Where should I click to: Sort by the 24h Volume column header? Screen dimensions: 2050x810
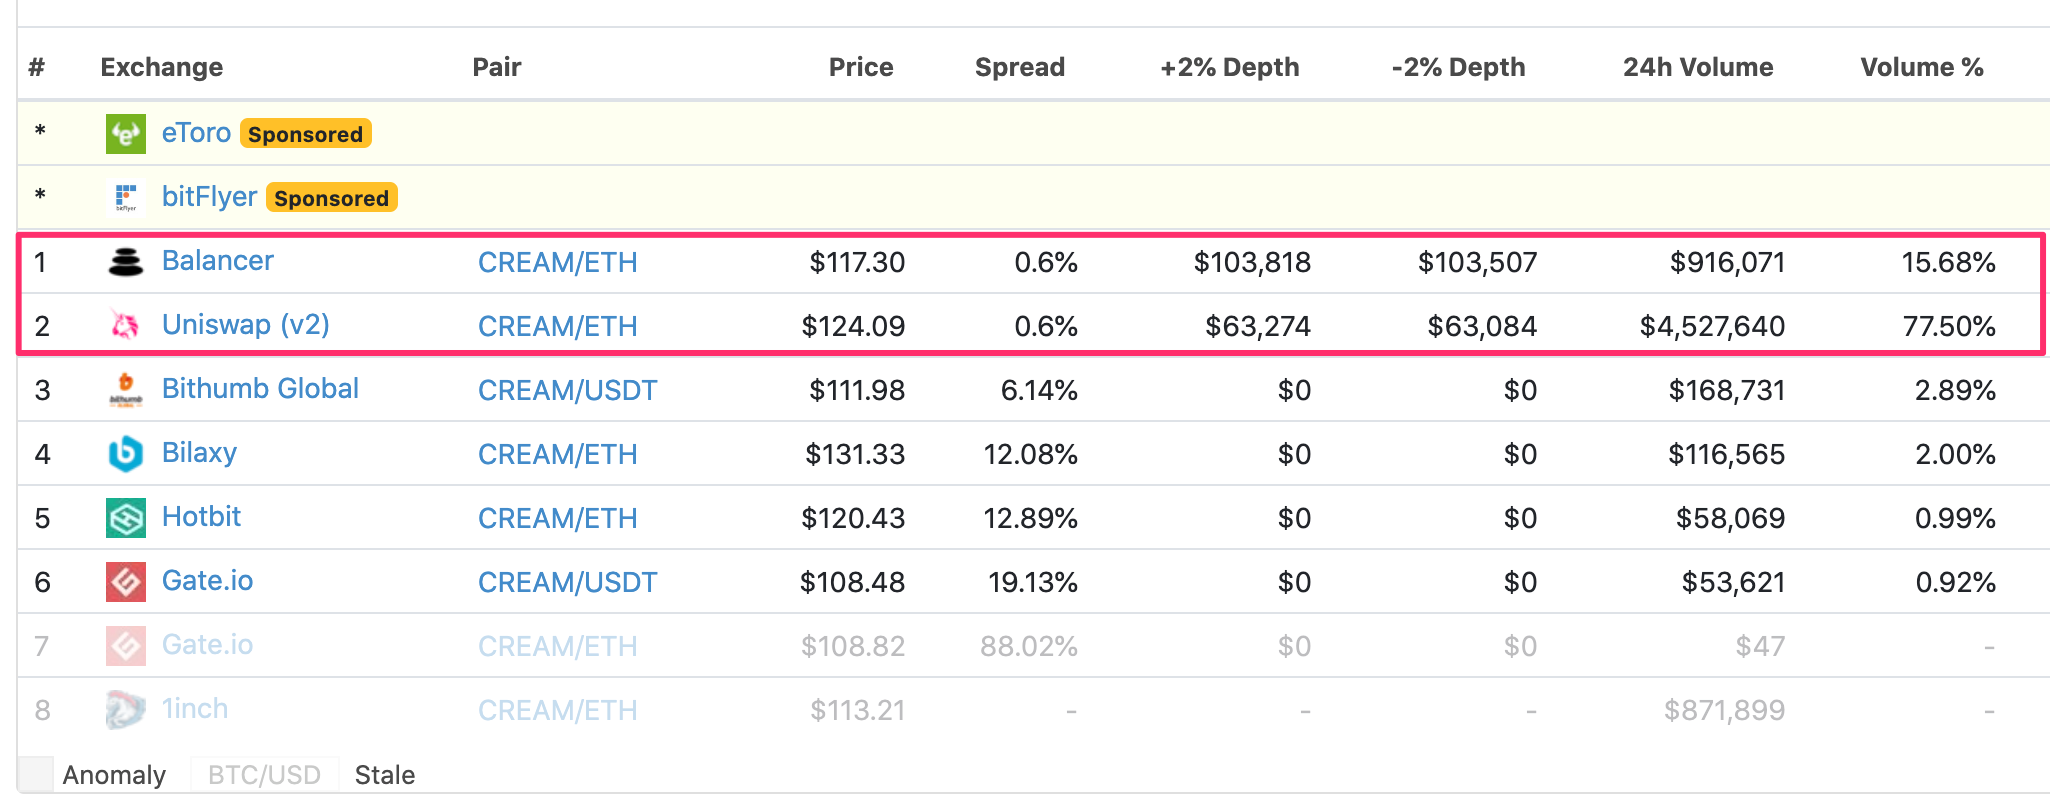coord(1698,67)
